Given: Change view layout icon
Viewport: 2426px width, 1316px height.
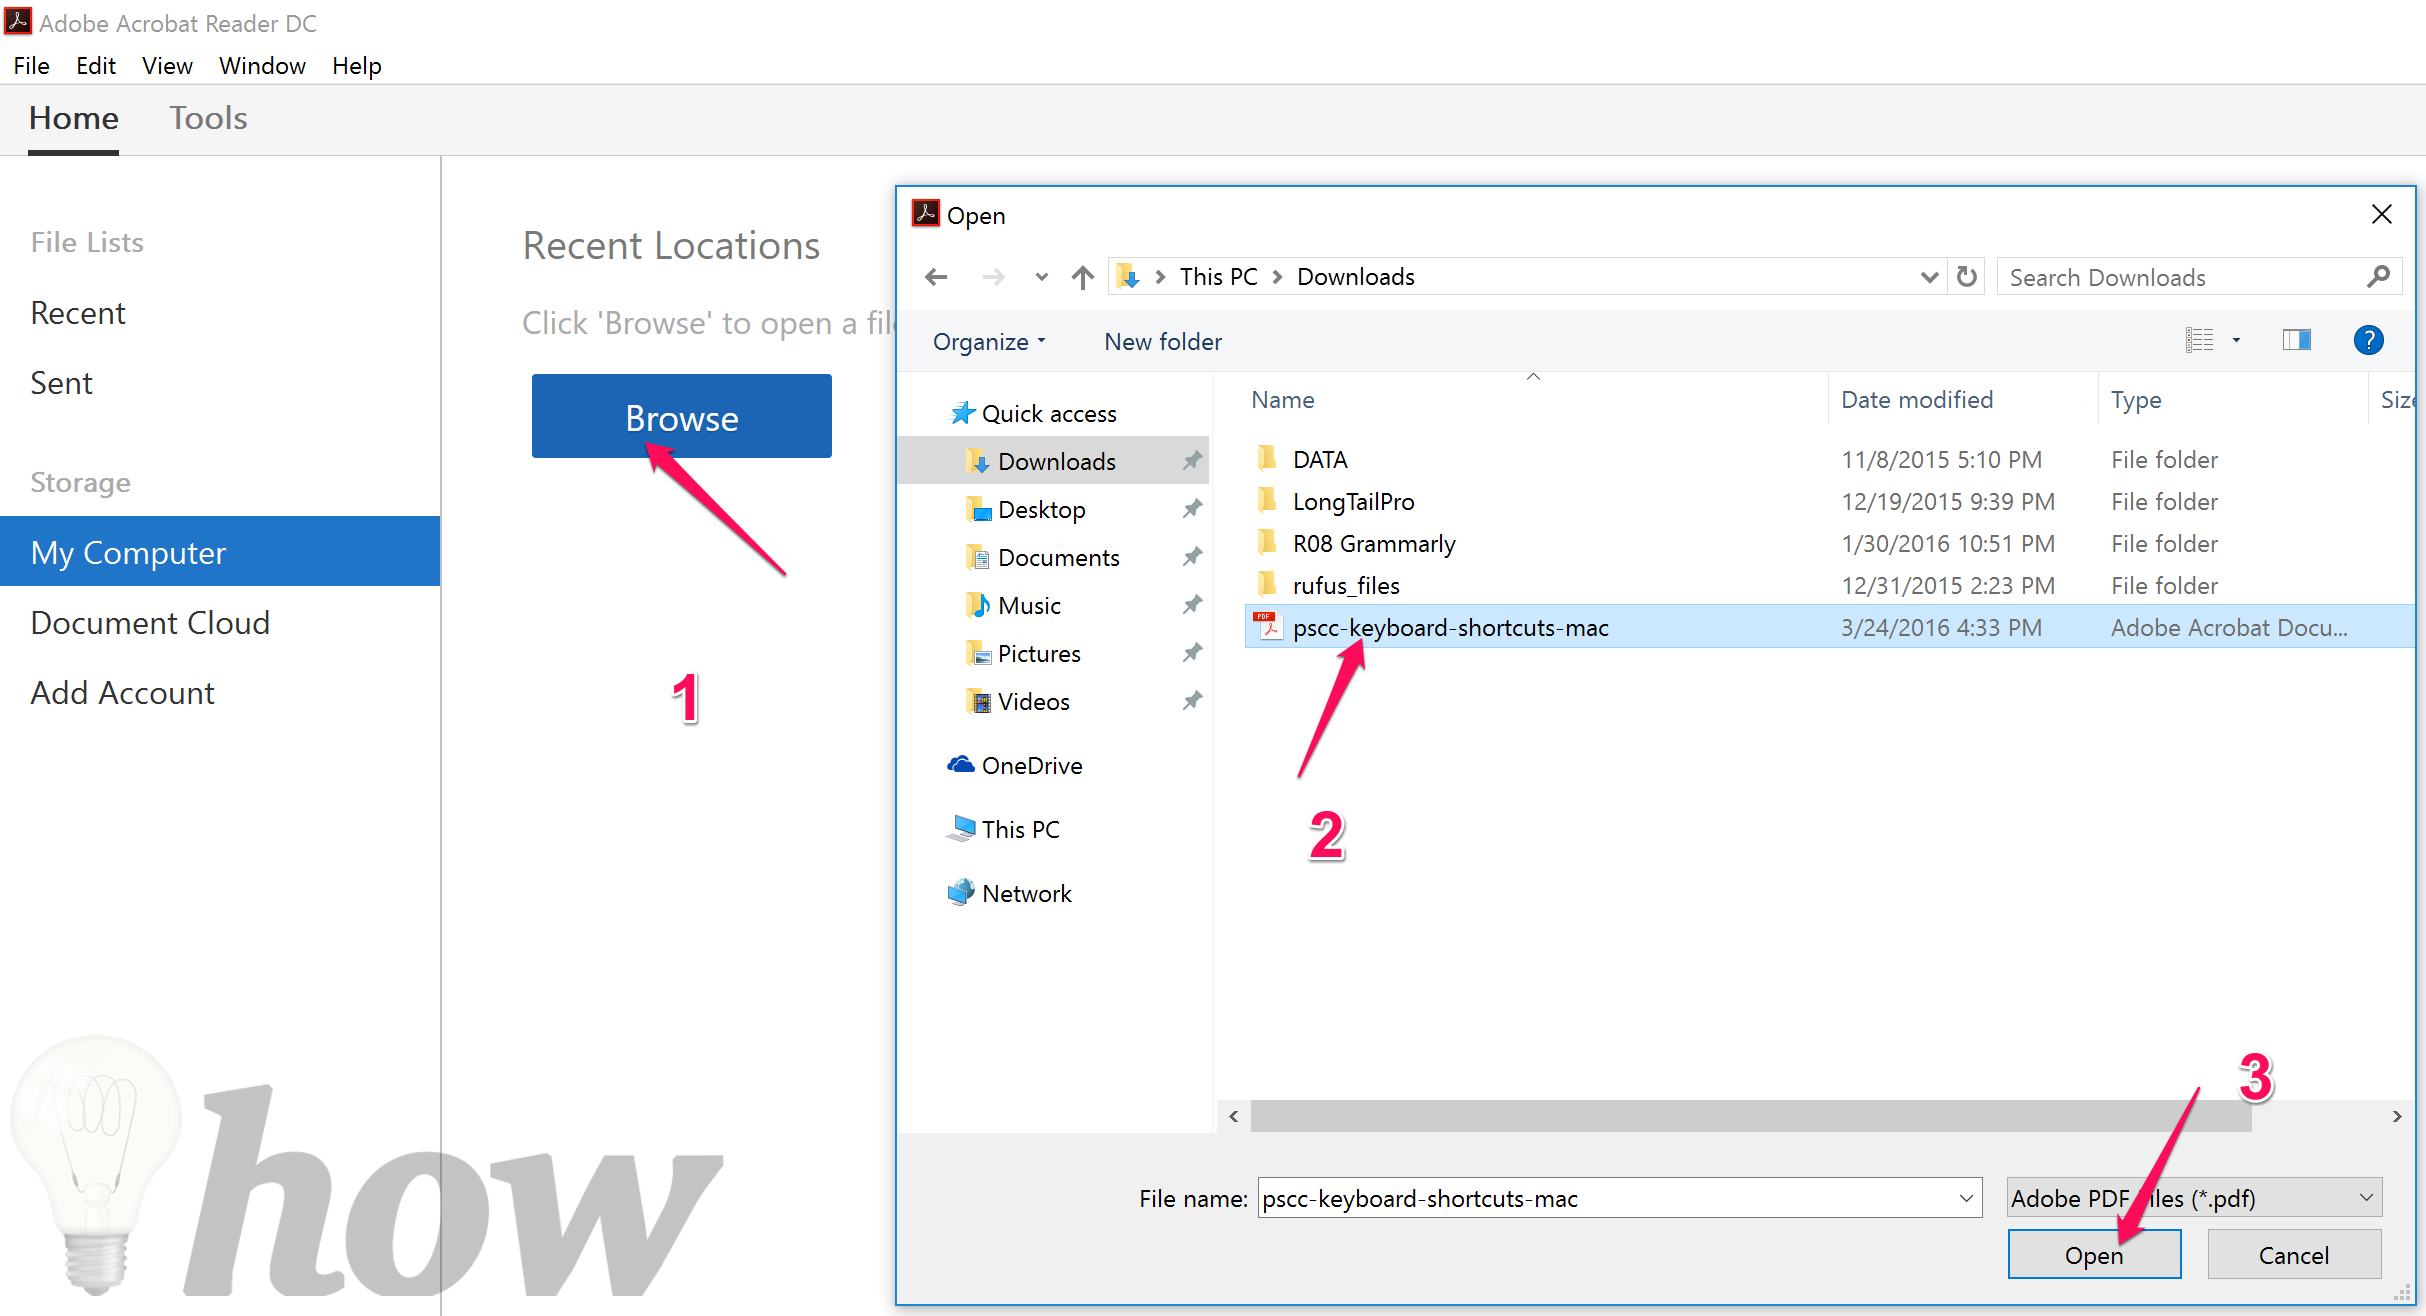Looking at the screenshot, I should coord(2199,340).
